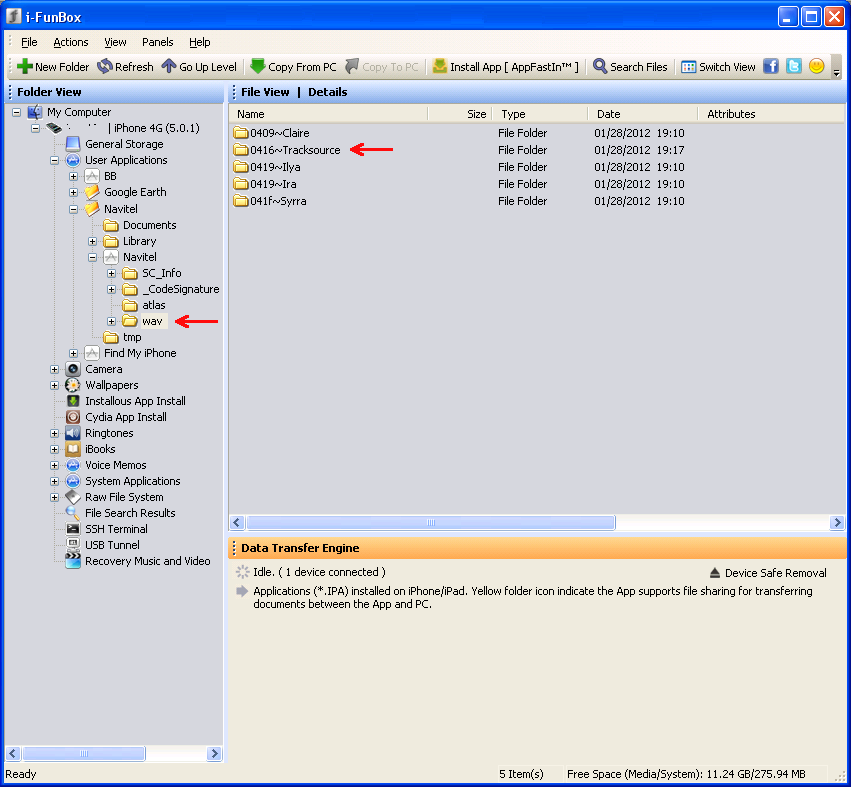Click the Search Files magnifier icon
The image size is (851, 787).
pos(600,67)
